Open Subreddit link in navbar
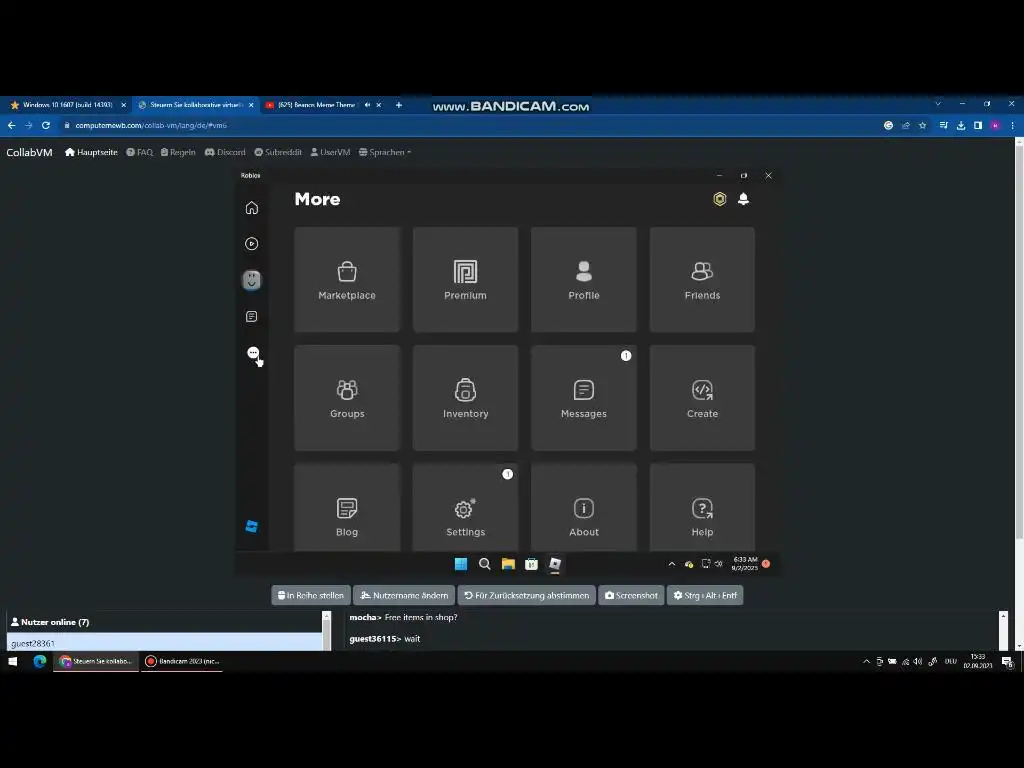 click(x=278, y=152)
